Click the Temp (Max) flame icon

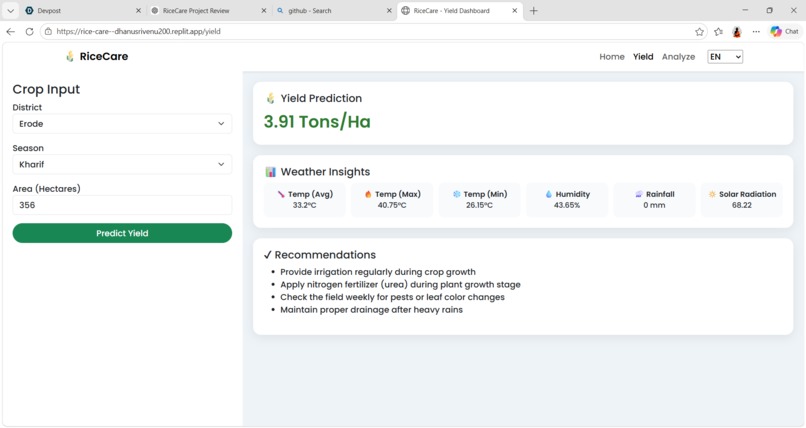(368, 194)
